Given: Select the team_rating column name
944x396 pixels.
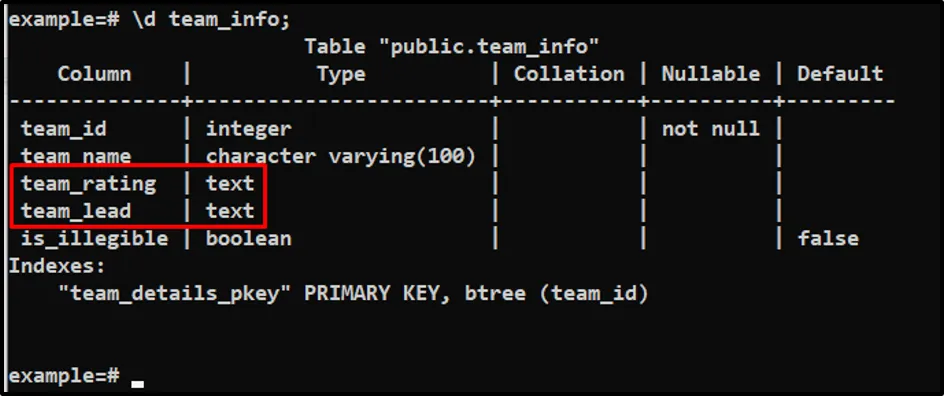Looking at the screenshot, I should (88, 184).
